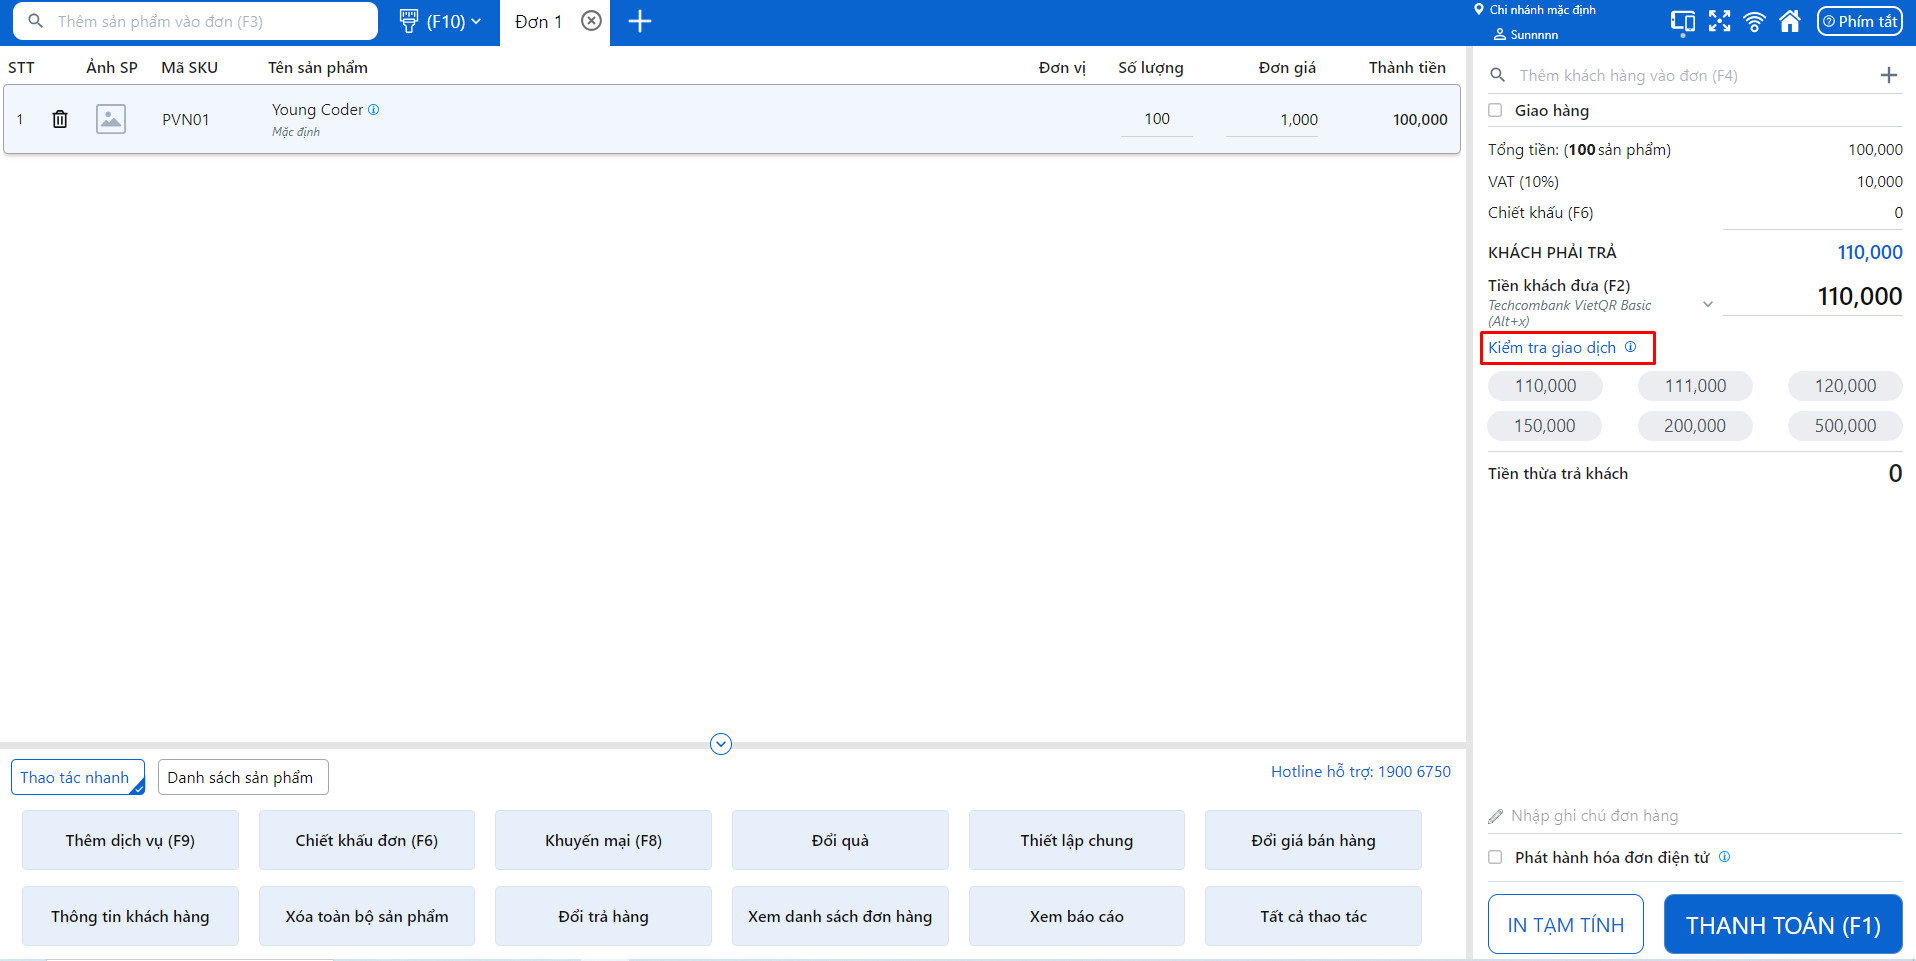This screenshot has height=961, width=1916.
Task: Open Thông tin khách hàng
Action: pos(130,916)
